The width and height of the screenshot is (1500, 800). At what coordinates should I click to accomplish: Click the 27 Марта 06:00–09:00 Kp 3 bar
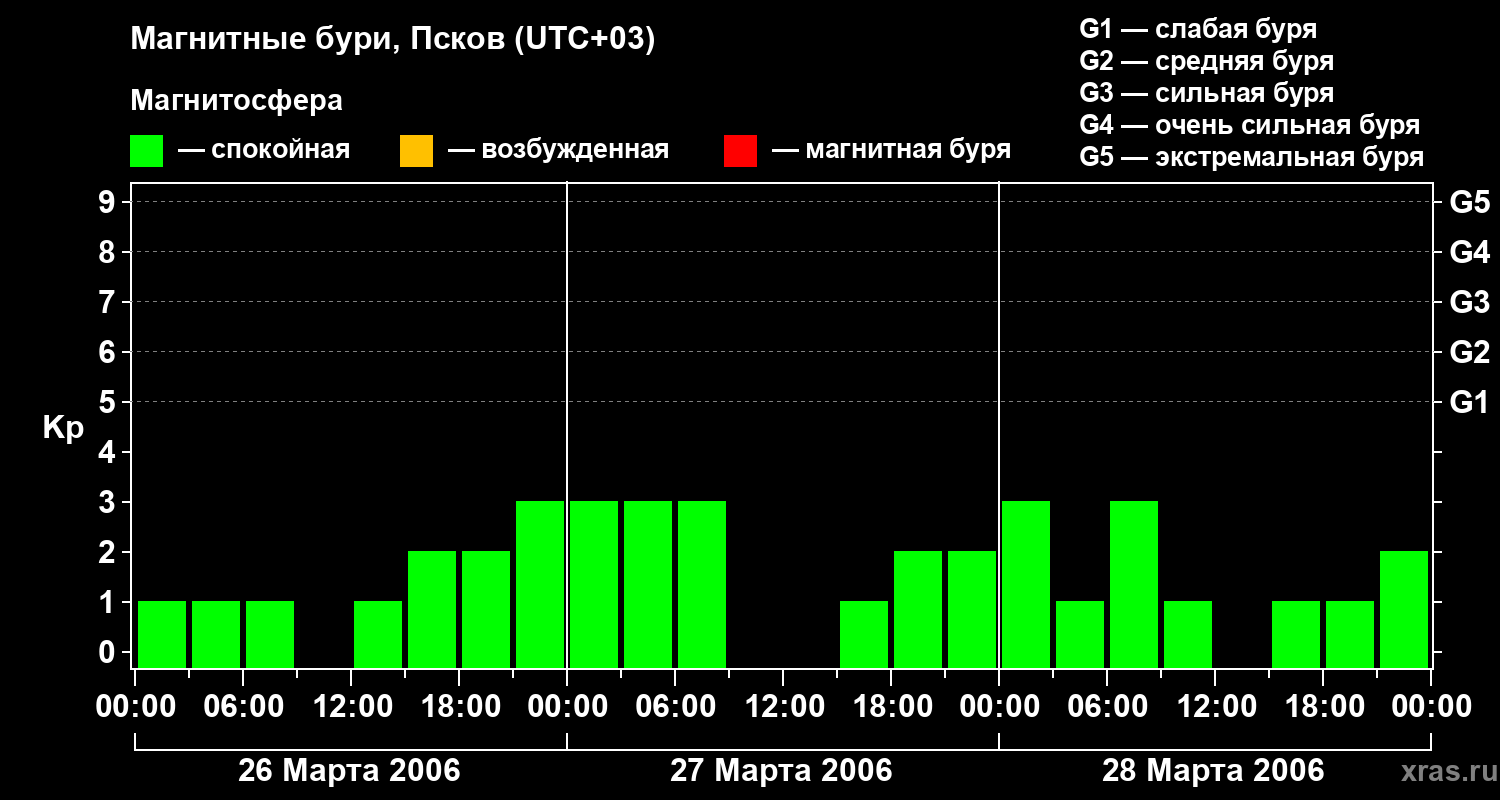[702, 584]
